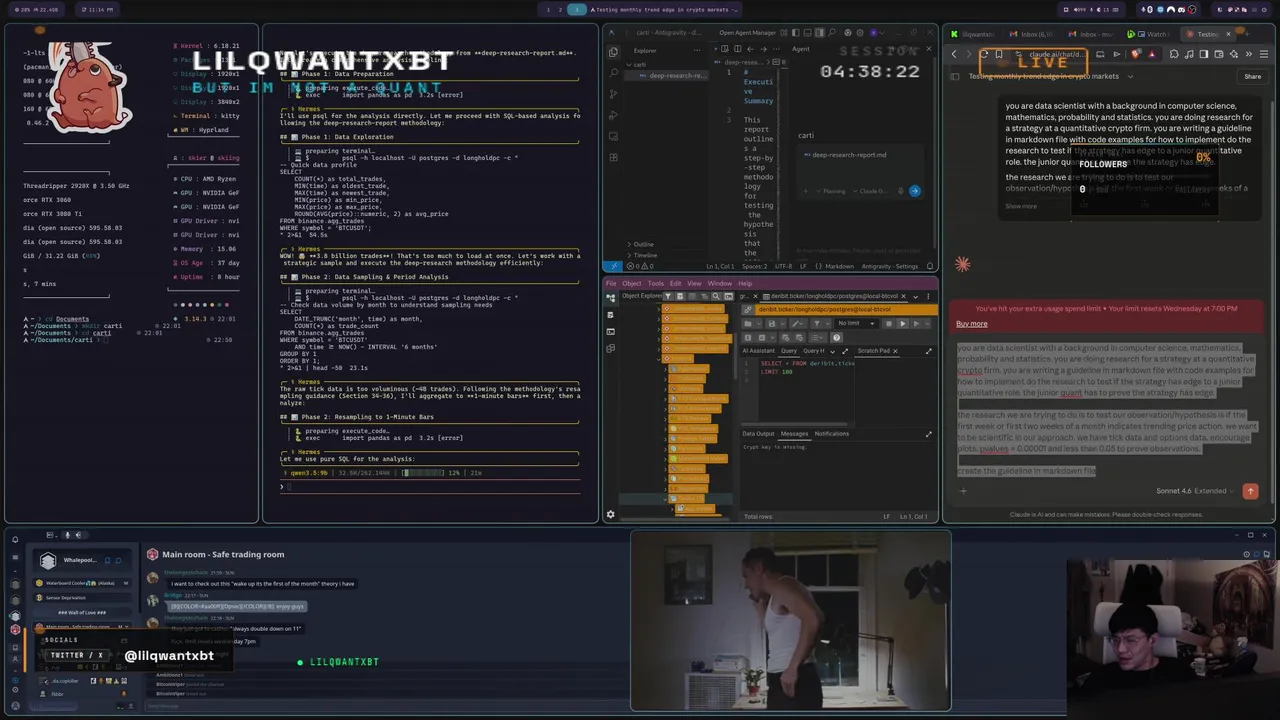This screenshot has width=1280, height=720.
Task: Click Antigravity - Settings in status bar
Action: coord(892,266)
